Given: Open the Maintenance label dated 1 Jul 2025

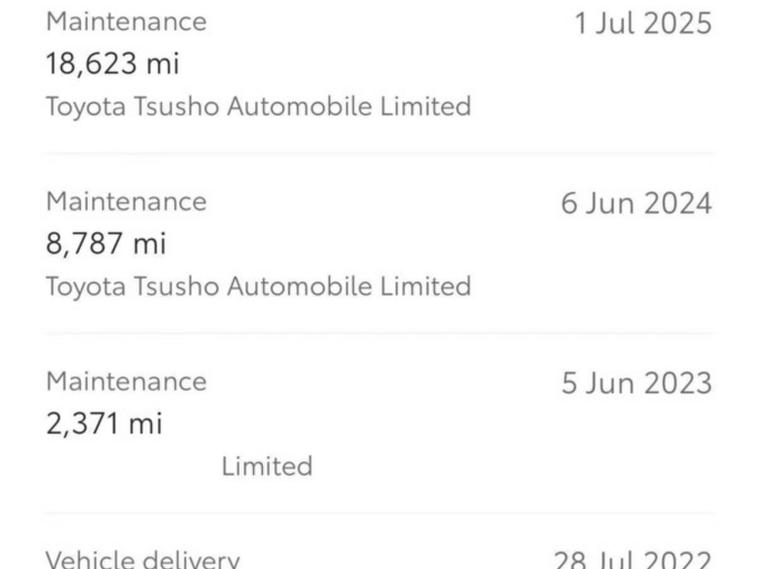Looking at the screenshot, I should [x=126, y=21].
